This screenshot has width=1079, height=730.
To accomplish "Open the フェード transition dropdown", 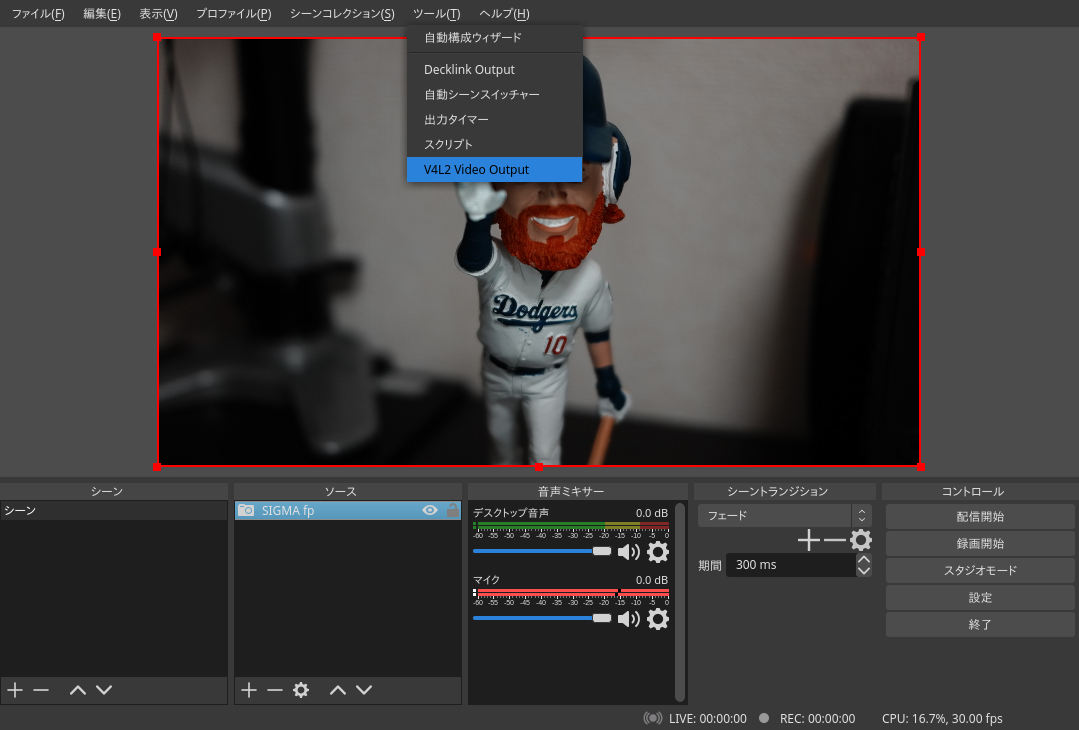I will click(x=784, y=515).
